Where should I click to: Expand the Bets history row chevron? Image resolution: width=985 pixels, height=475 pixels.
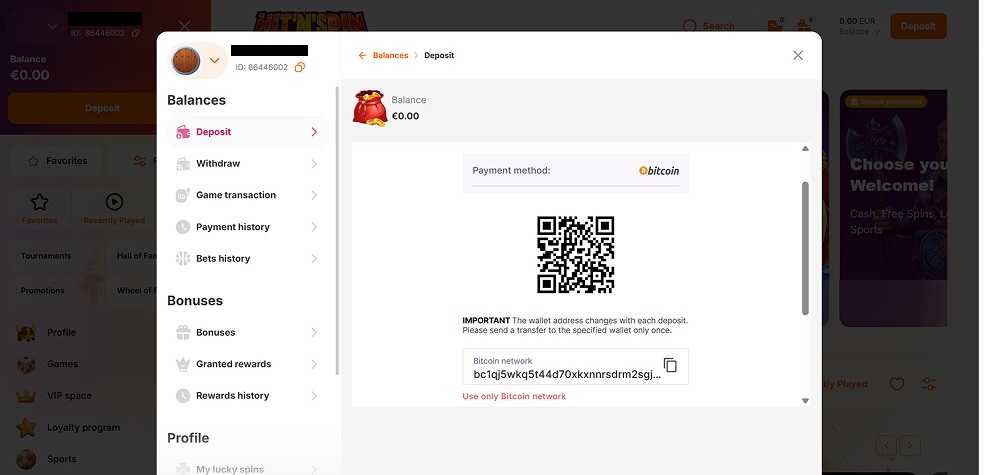314,258
